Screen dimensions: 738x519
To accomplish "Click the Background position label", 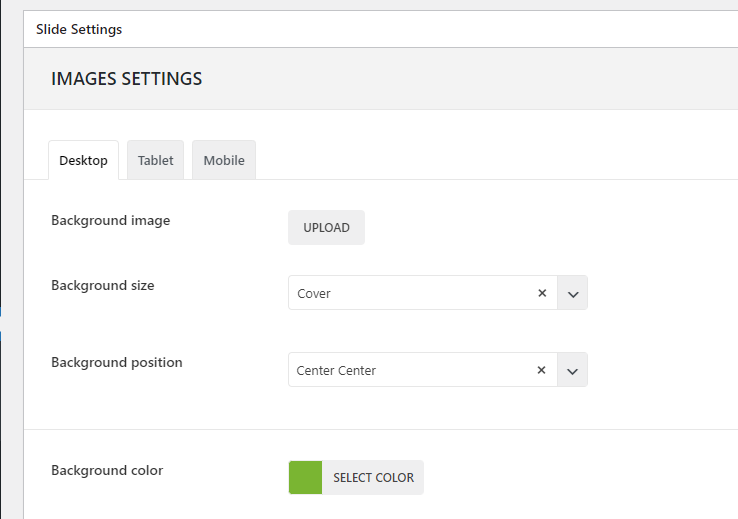I will [x=116, y=362].
